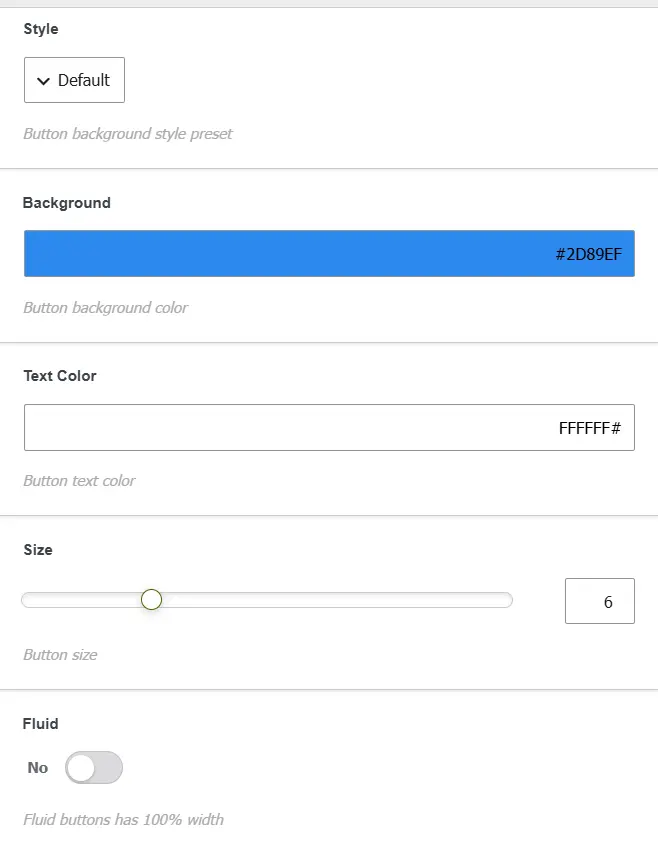Click the #2D89EF hex value text
This screenshot has width=658, height=845.
point(588,254)
